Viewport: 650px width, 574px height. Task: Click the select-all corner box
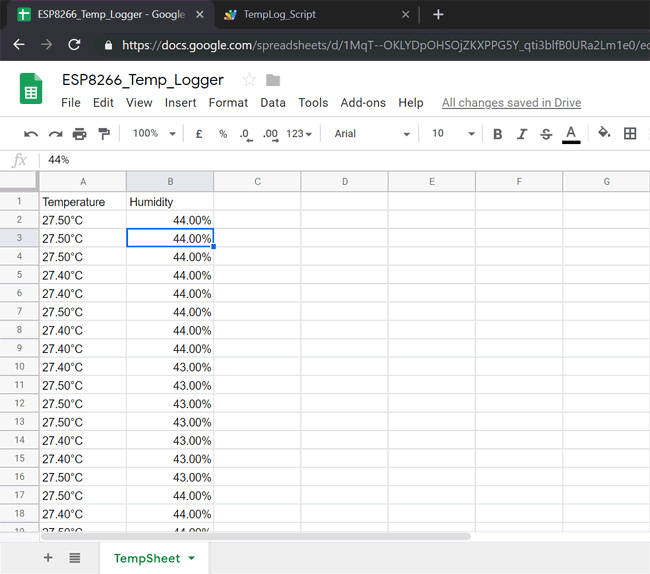point(18,181)
